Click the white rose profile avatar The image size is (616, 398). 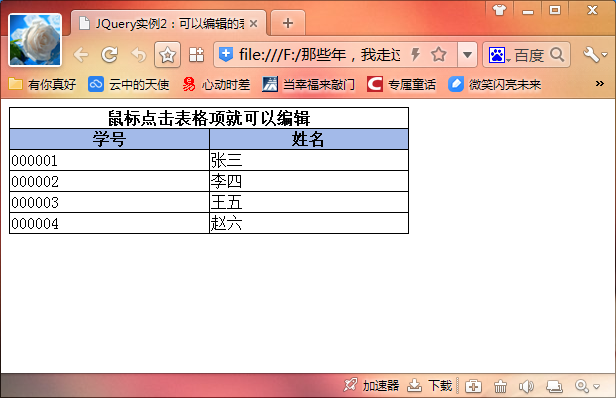pos(35,40)
